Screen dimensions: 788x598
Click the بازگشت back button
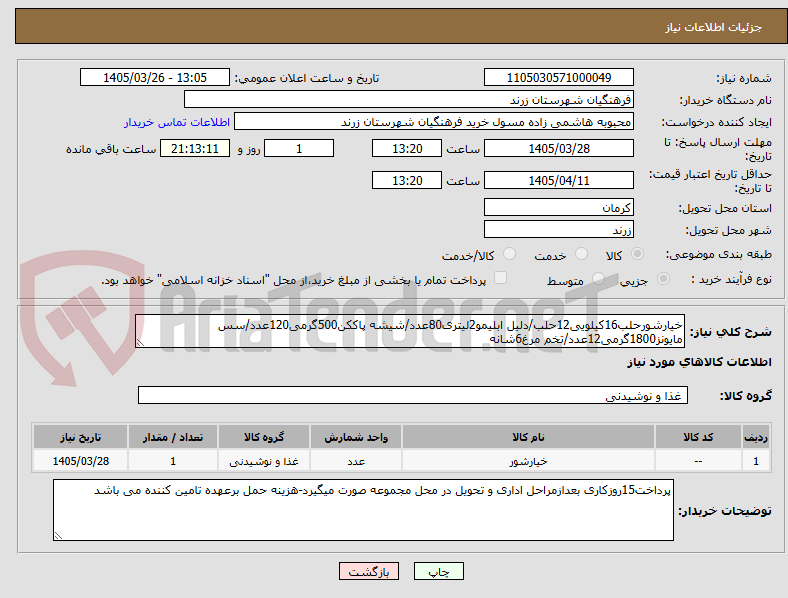click(369, 571)
